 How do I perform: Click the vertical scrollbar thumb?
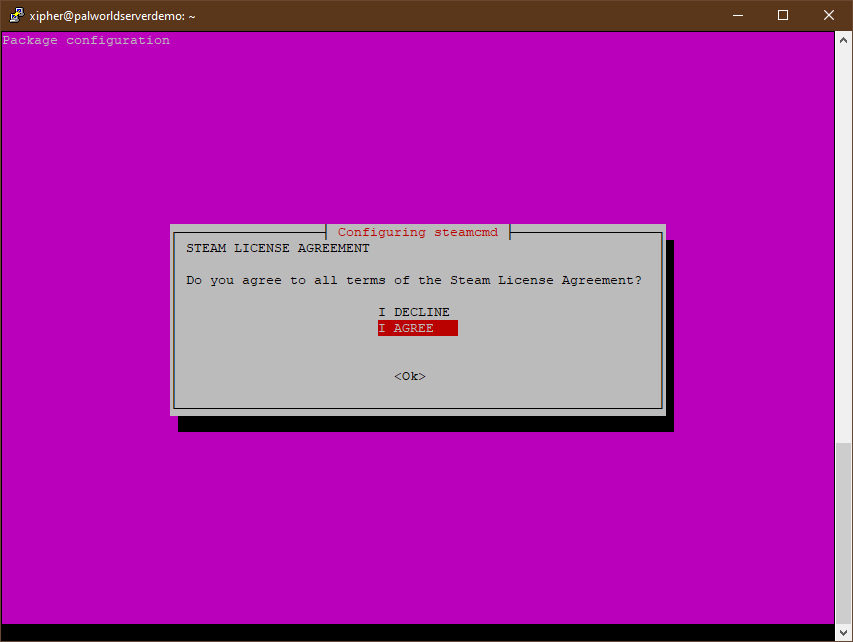coord(843,534)
